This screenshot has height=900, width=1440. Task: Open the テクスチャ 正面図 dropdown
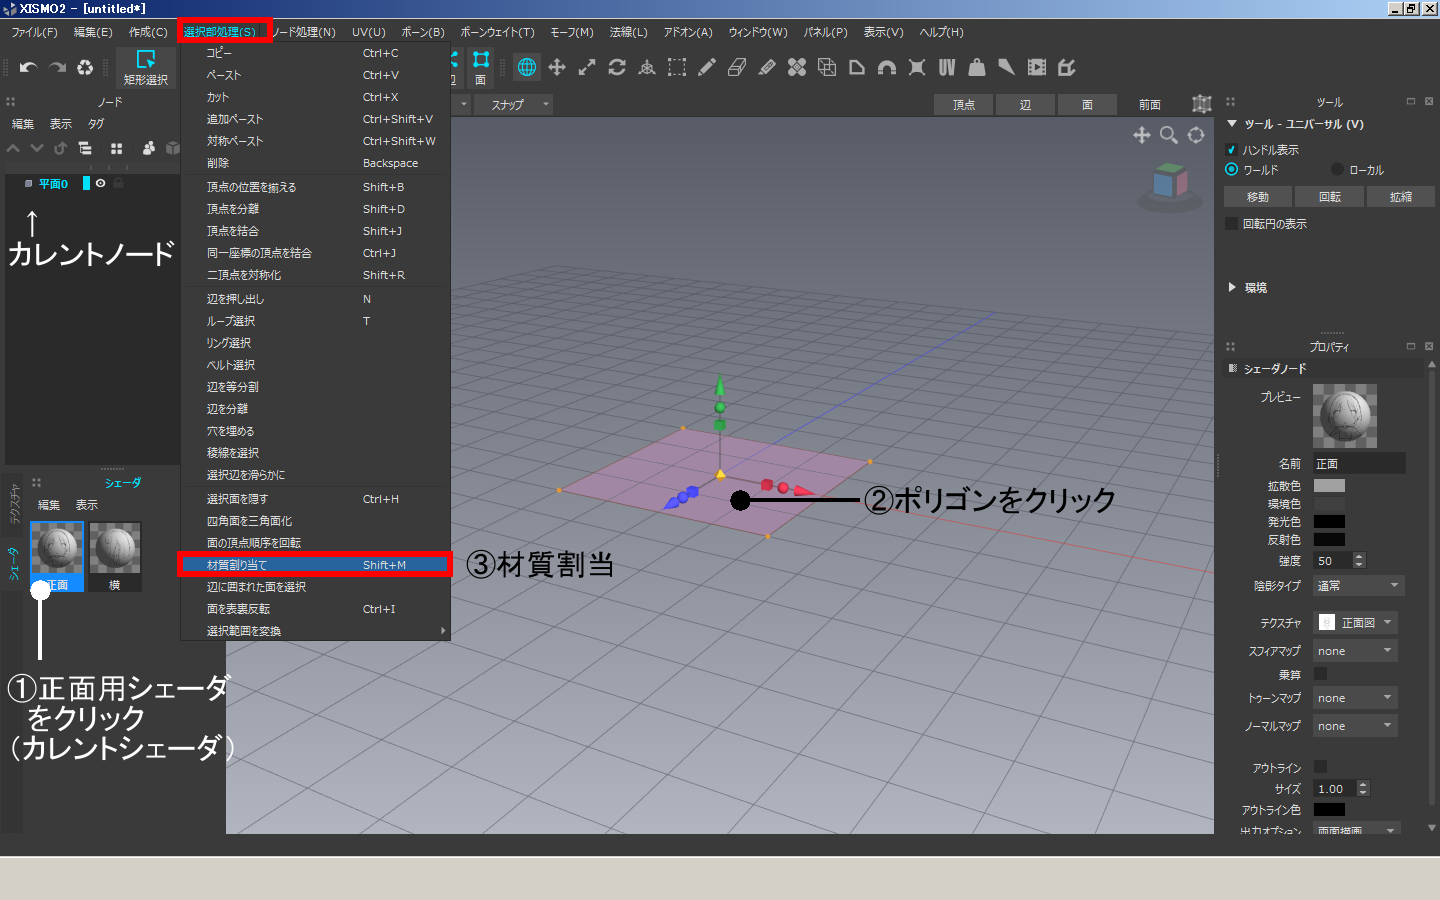pyautogui.click(x=1355, y=622)
